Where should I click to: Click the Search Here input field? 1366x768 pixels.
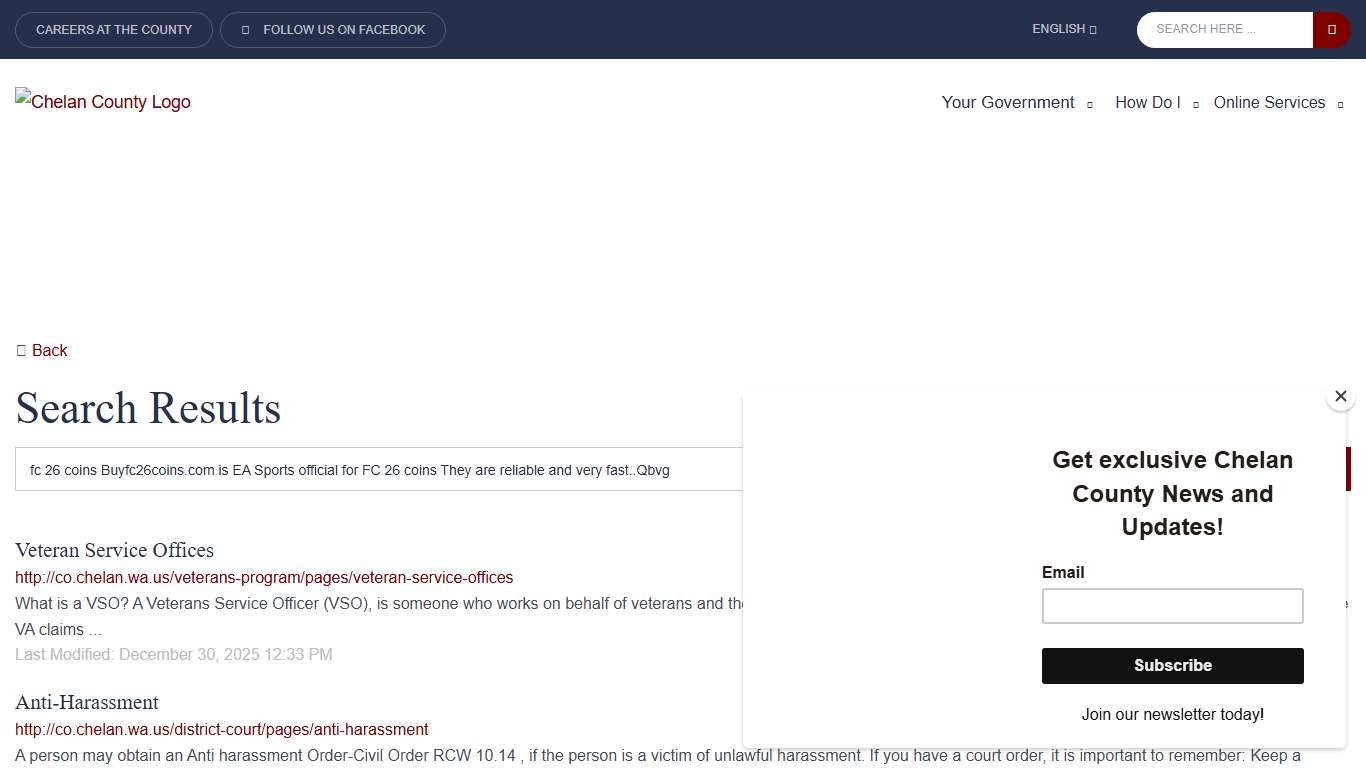tap(1225, 30)
